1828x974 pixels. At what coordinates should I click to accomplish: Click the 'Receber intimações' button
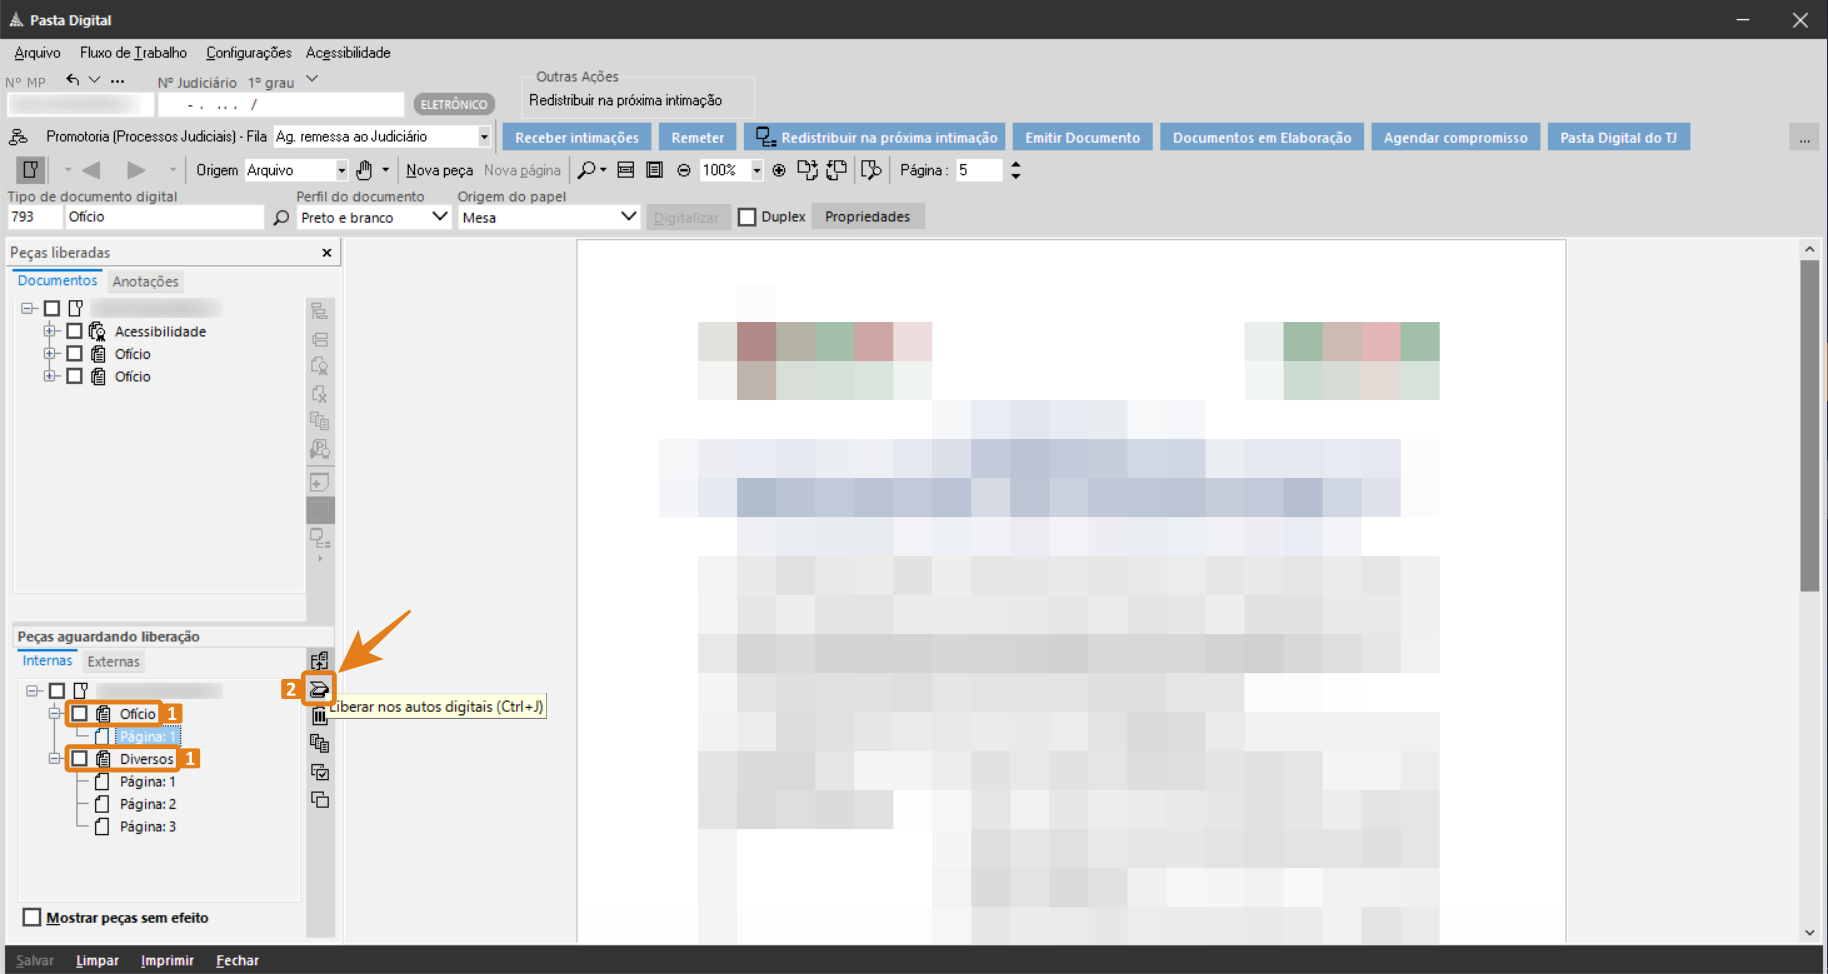[577, 138]
